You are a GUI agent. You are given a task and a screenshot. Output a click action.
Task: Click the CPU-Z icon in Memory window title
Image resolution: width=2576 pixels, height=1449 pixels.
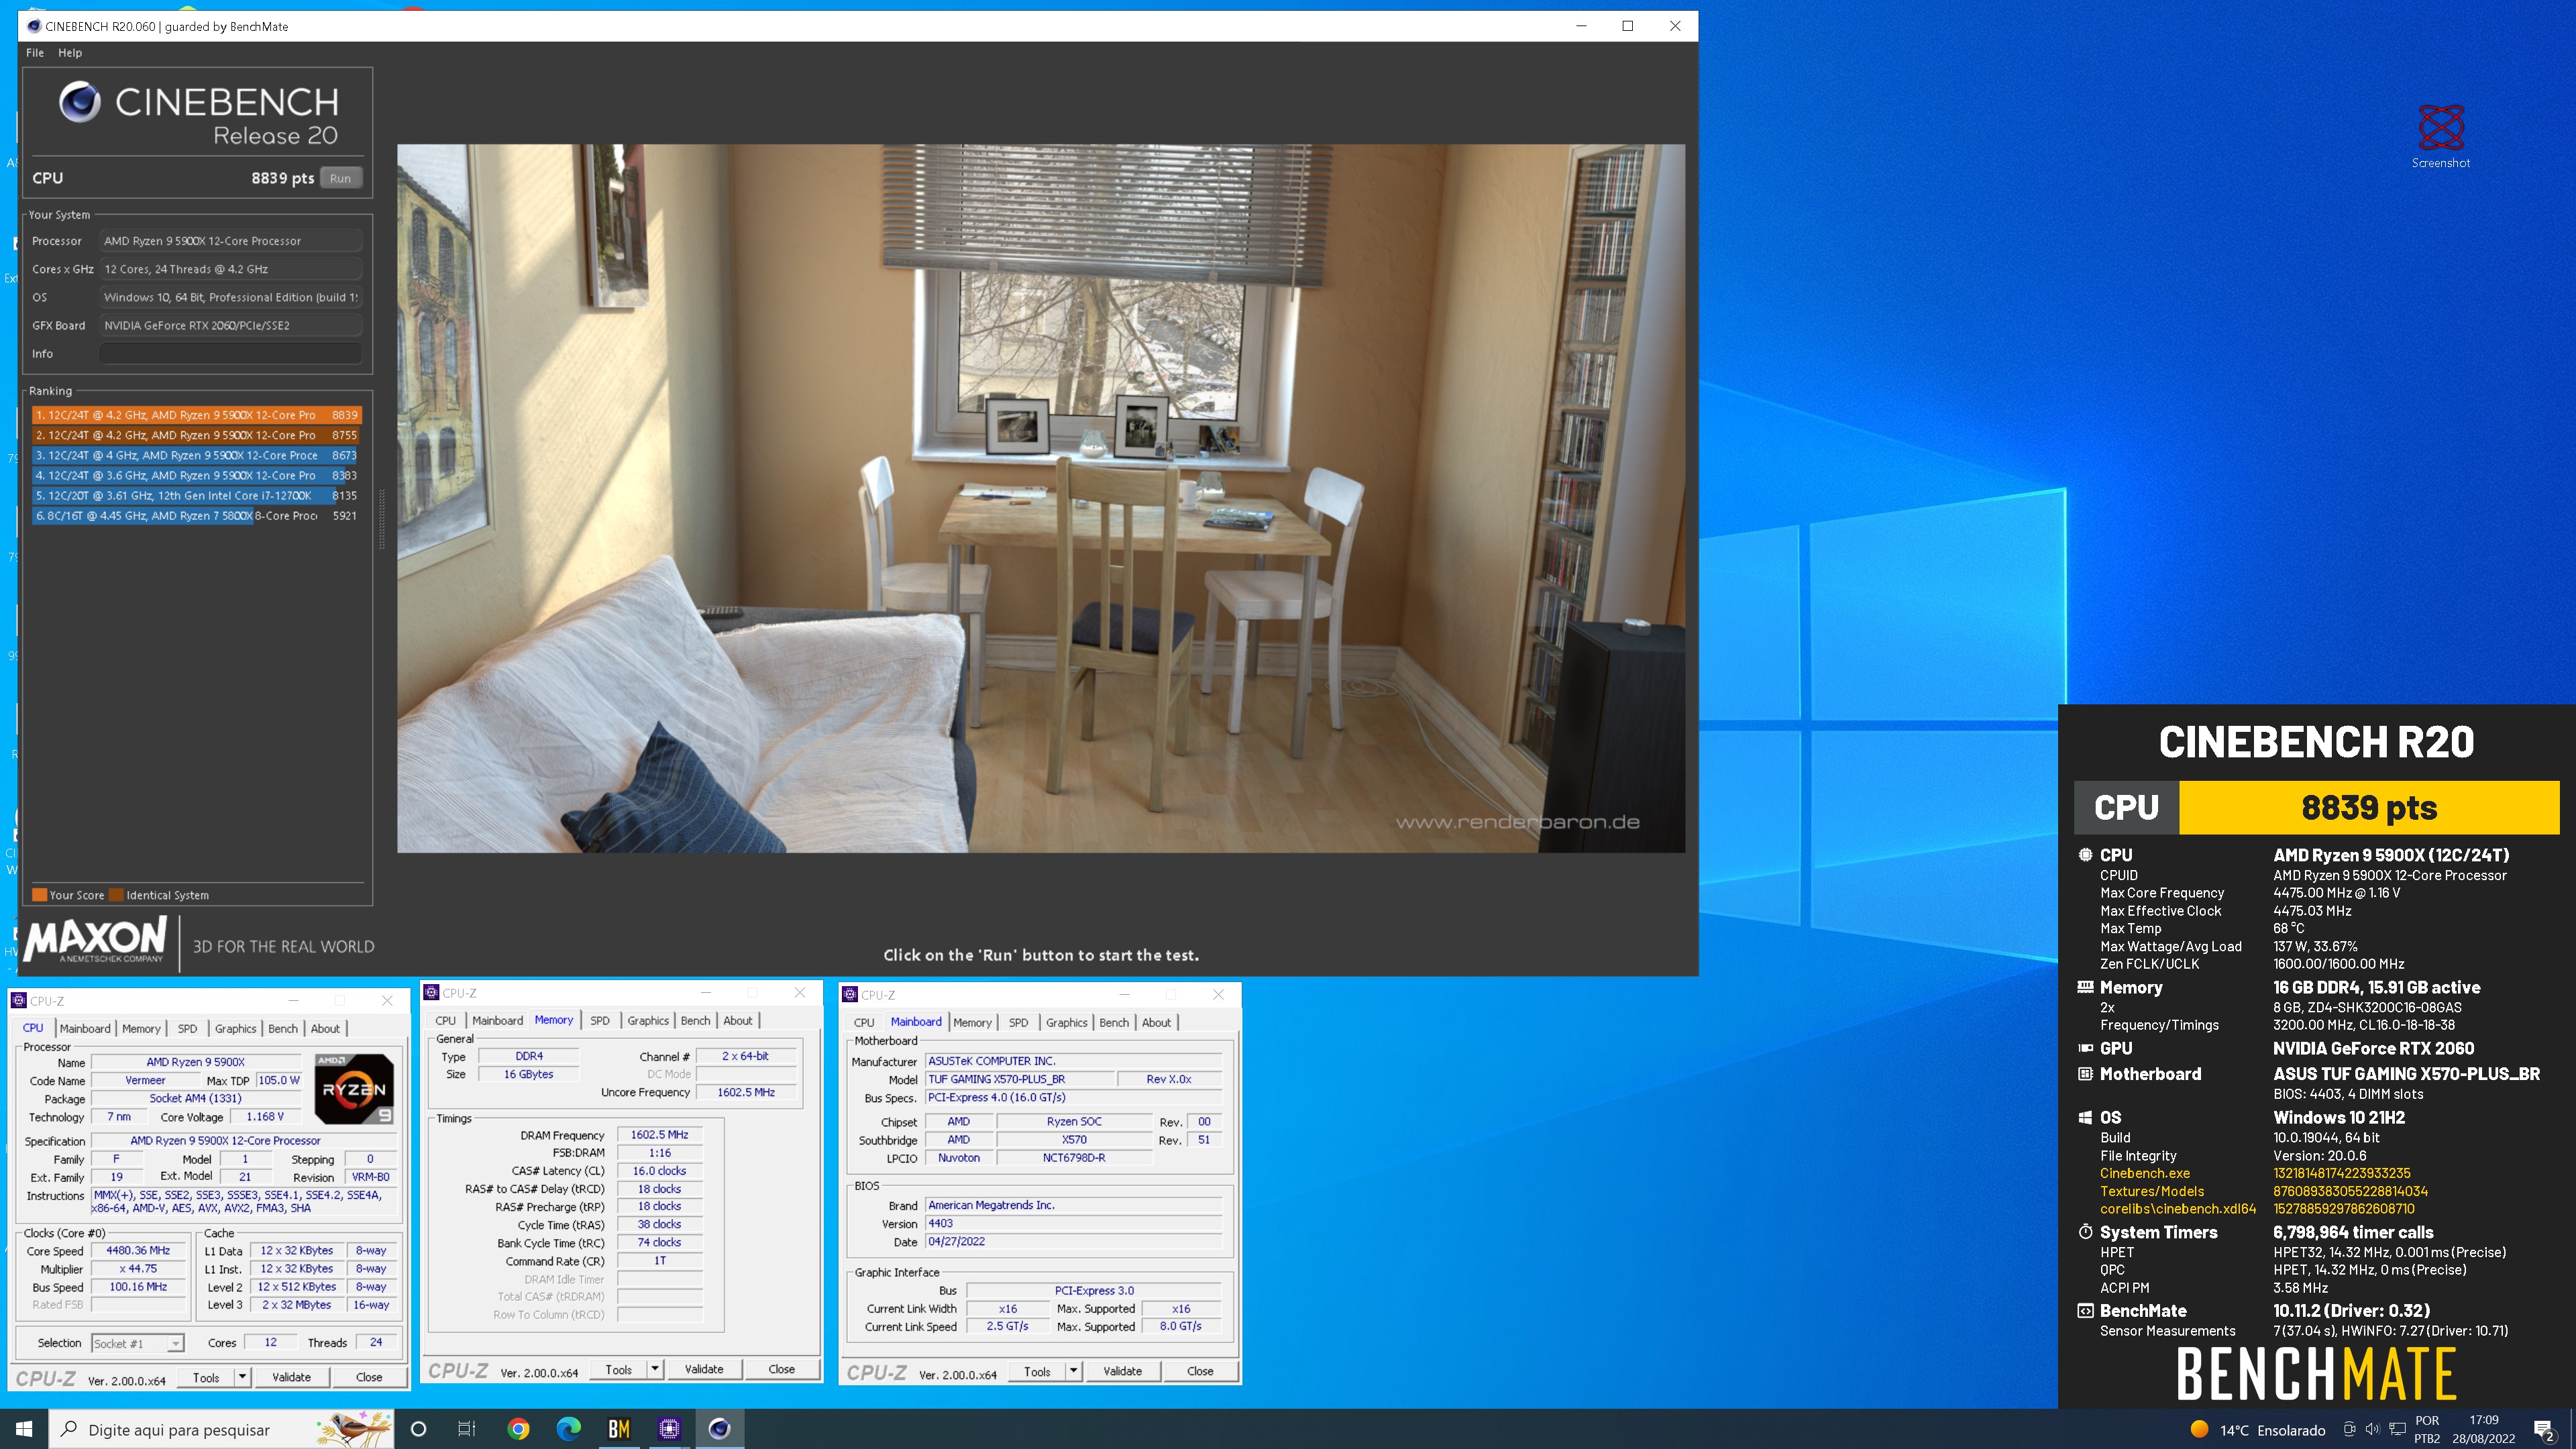pyautogui.click(x=432, y=992)
